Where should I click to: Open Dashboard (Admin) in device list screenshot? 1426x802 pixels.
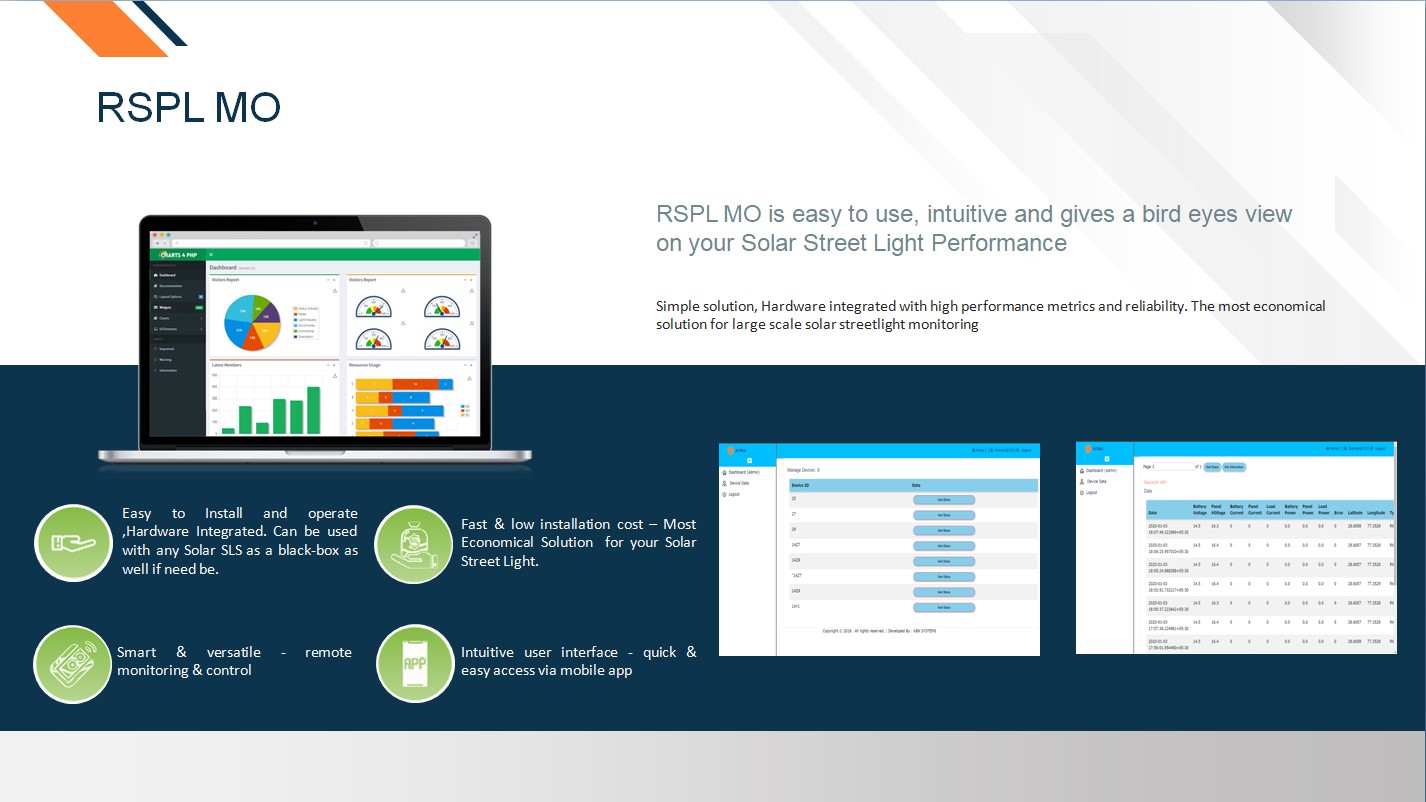(x=741, y=472)
